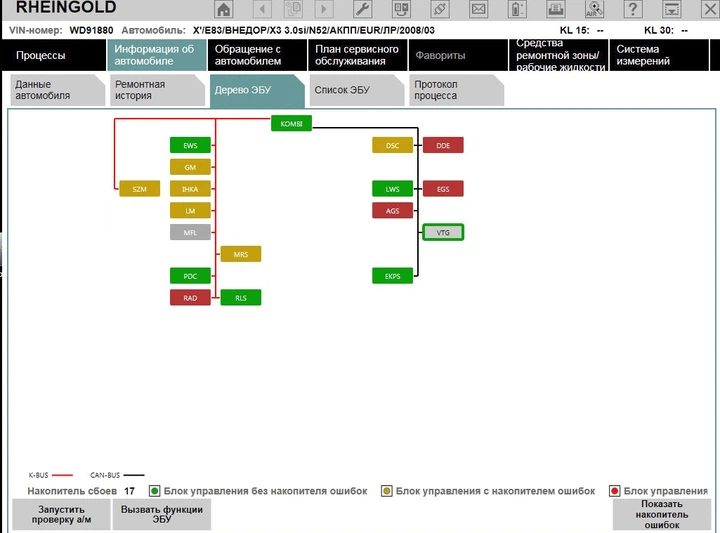
Task: Open the wrench settings icon
Action: [362, 9]
